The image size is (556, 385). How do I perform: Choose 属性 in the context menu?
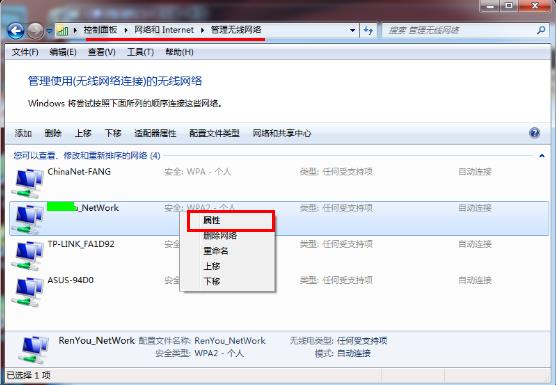[x=230, y=221]
